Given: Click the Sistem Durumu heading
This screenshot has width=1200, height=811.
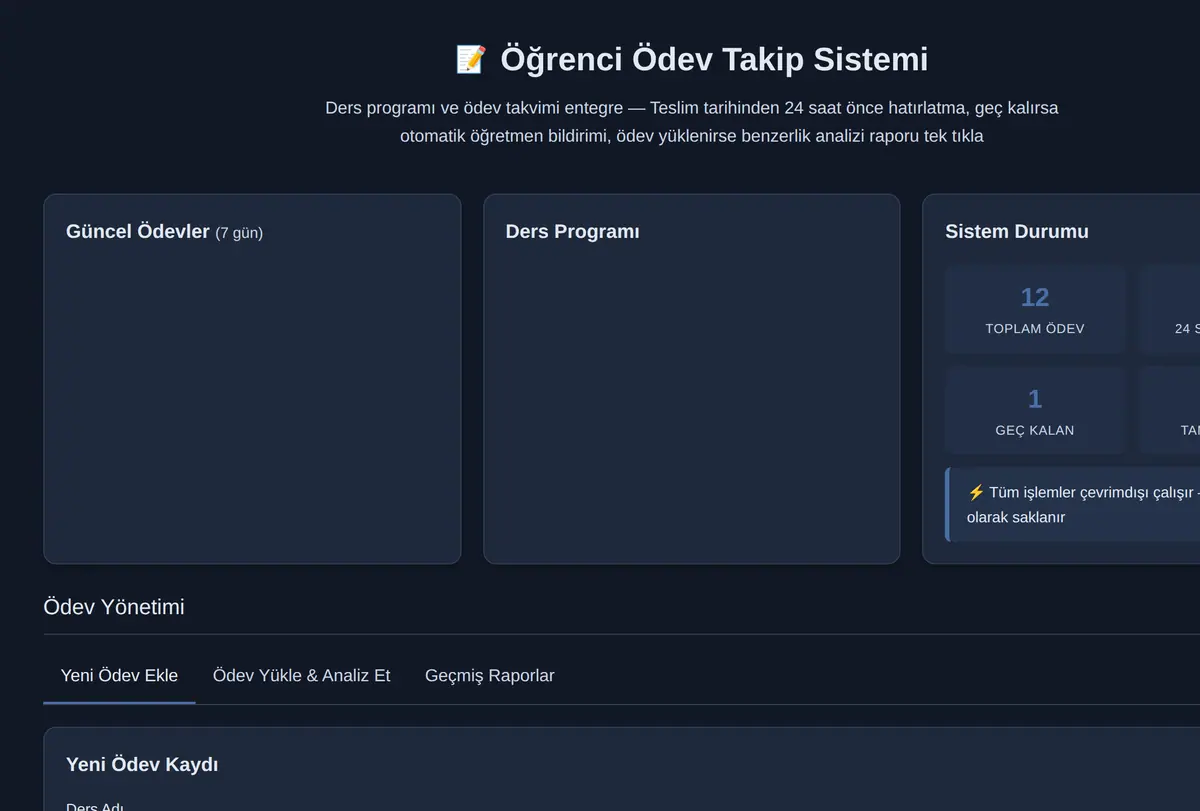Looking at the screenshot, I should (x=1017, y=231).
